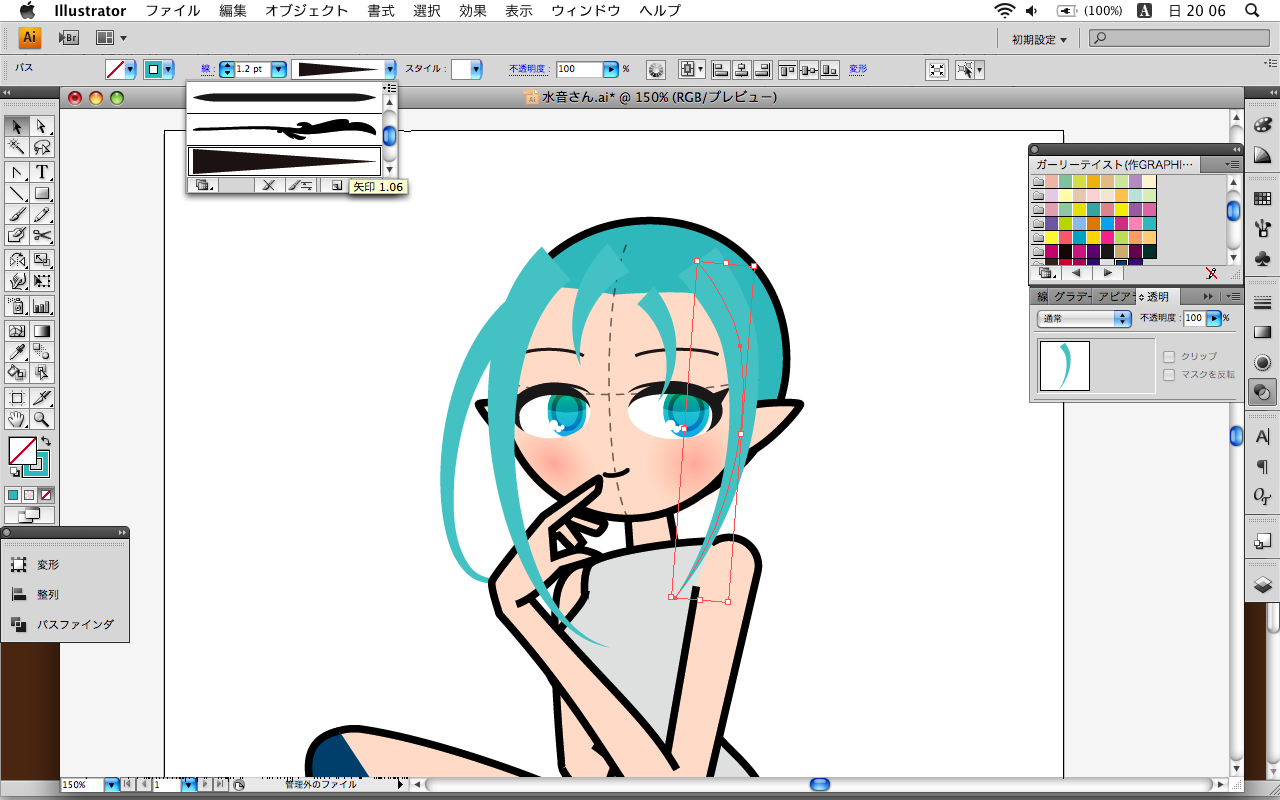Screen dimensions: 1280x800
Task: Reset to default fill and stroke
Action: coord(13,472)
